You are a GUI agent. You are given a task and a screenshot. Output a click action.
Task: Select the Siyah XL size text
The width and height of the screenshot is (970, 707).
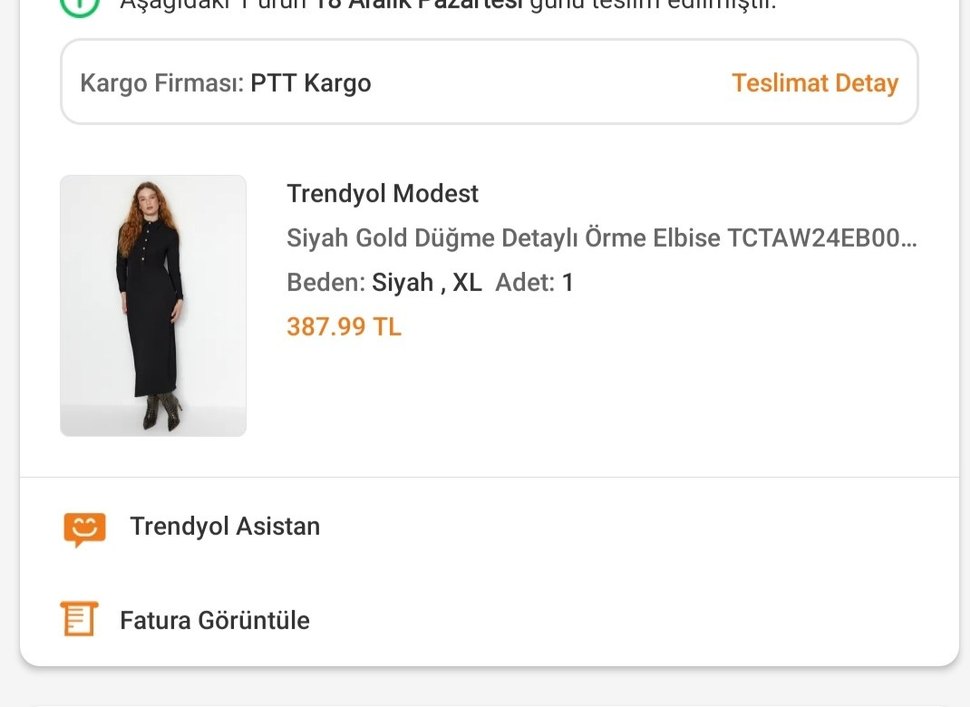(424, 282)
